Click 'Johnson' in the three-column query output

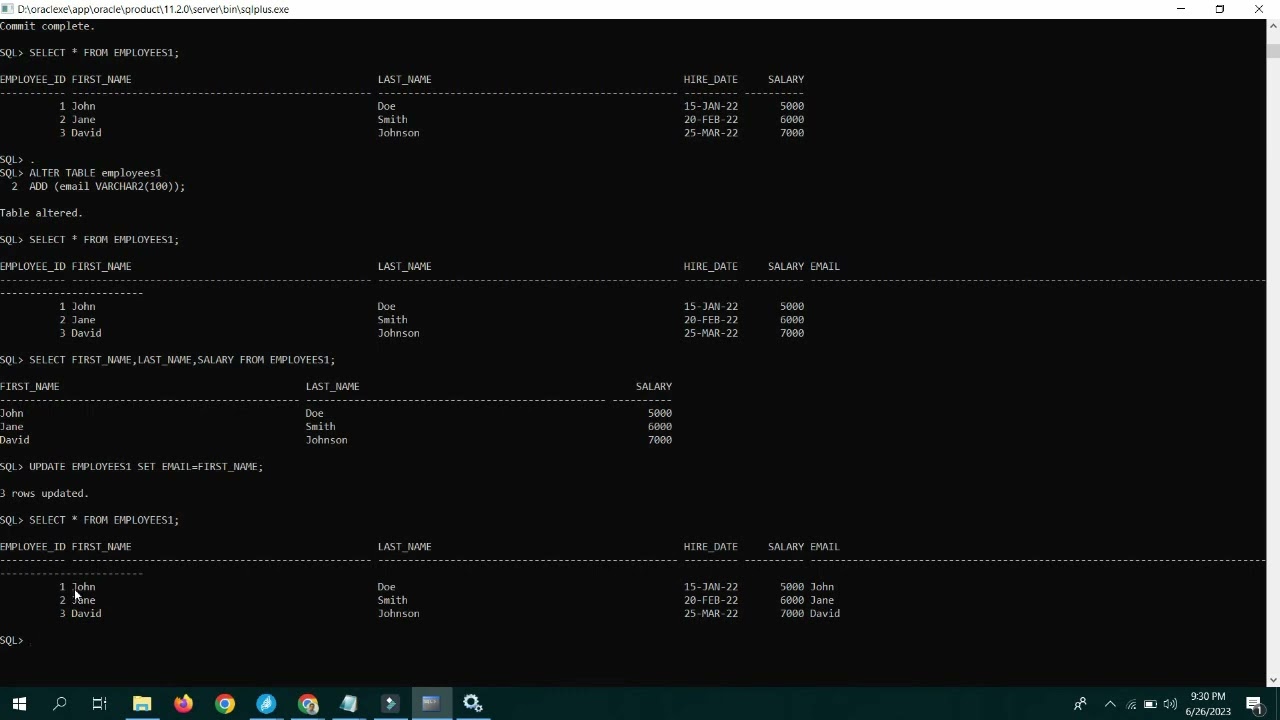coord(327,440)
